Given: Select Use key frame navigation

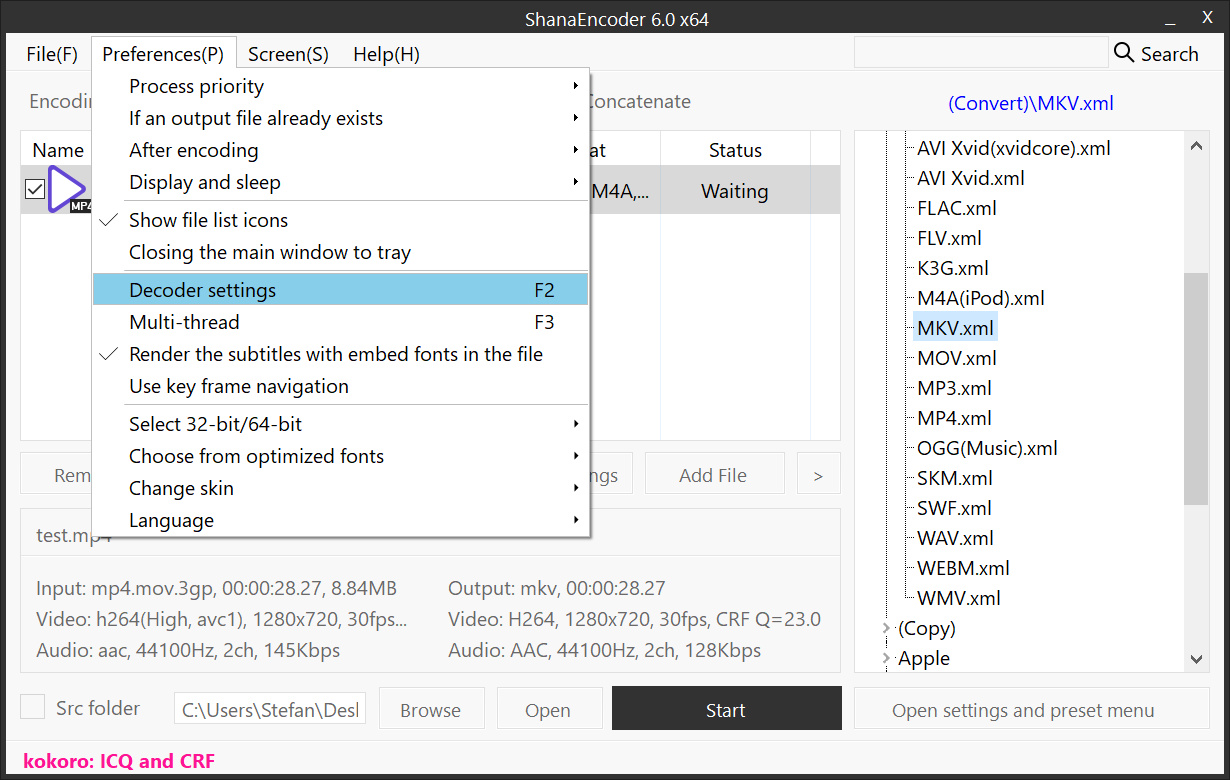Looking at the screenshot, I should click(340, 386).
